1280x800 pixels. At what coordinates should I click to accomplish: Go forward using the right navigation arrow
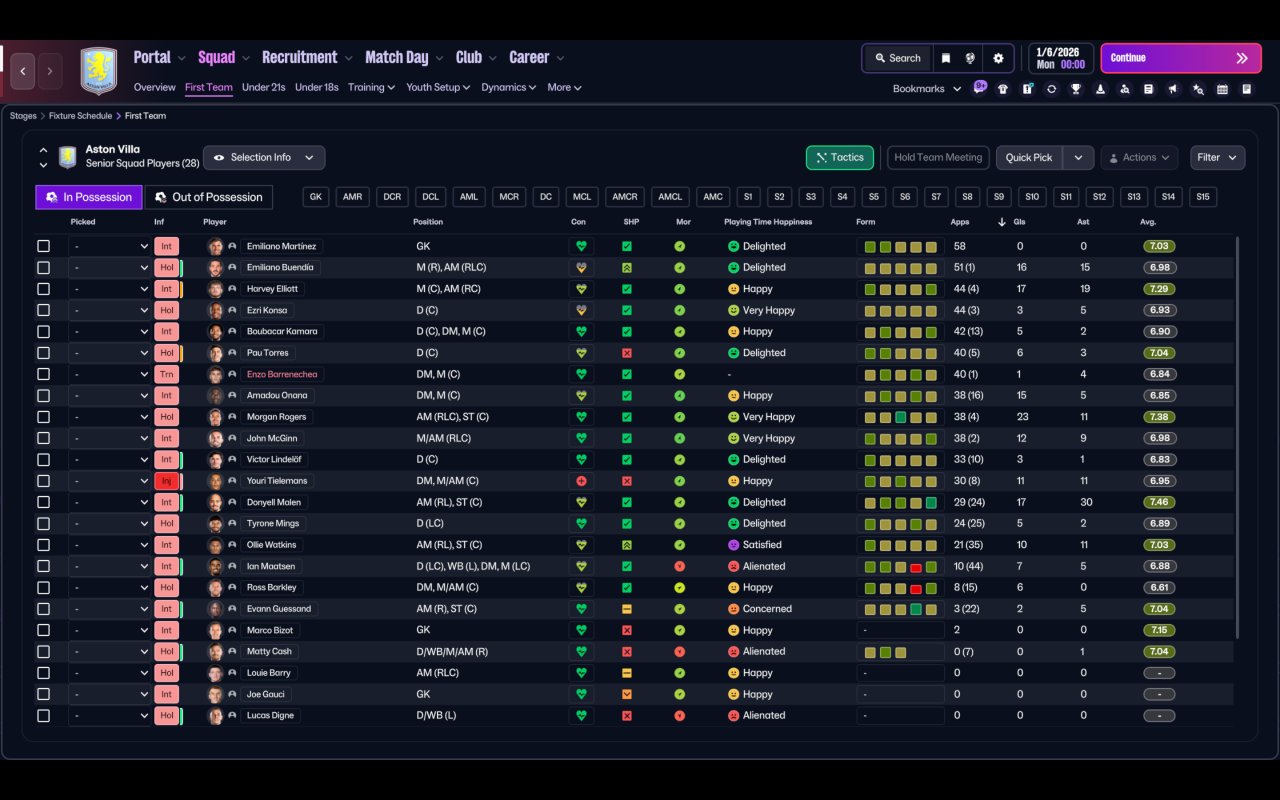(50, 72)
